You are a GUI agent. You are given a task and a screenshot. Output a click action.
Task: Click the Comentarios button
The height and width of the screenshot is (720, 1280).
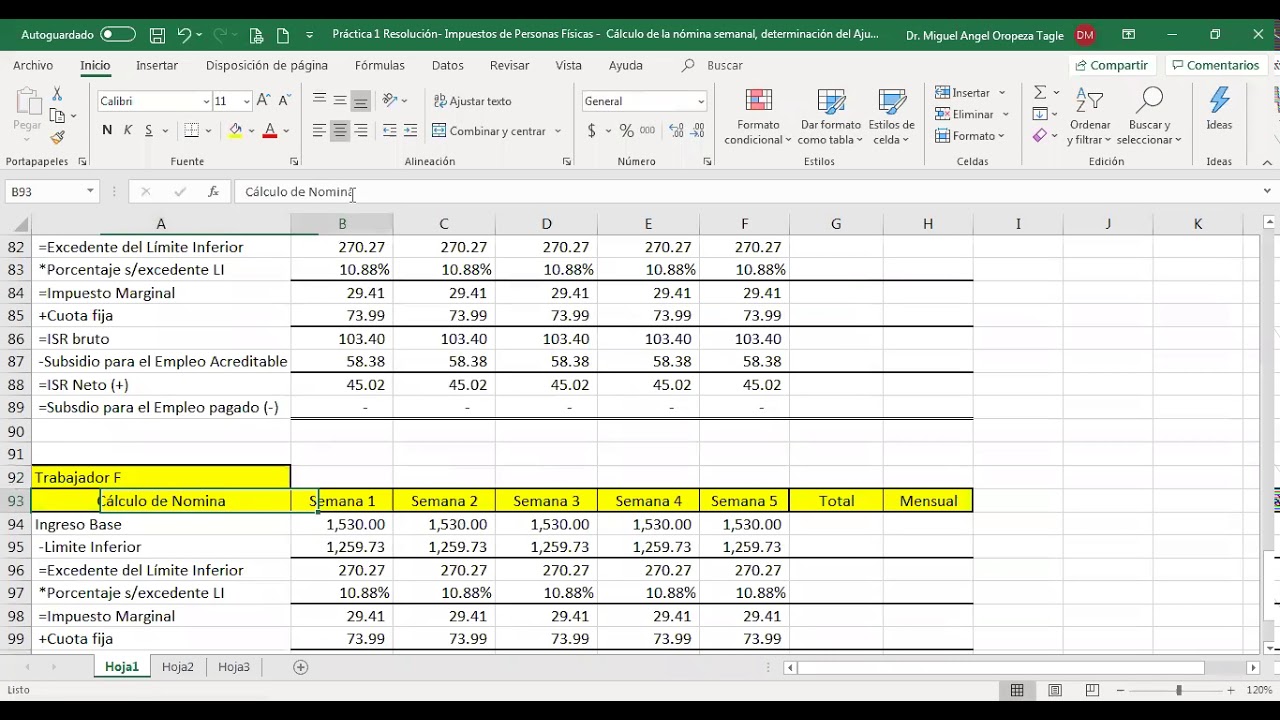point(1215,65)
